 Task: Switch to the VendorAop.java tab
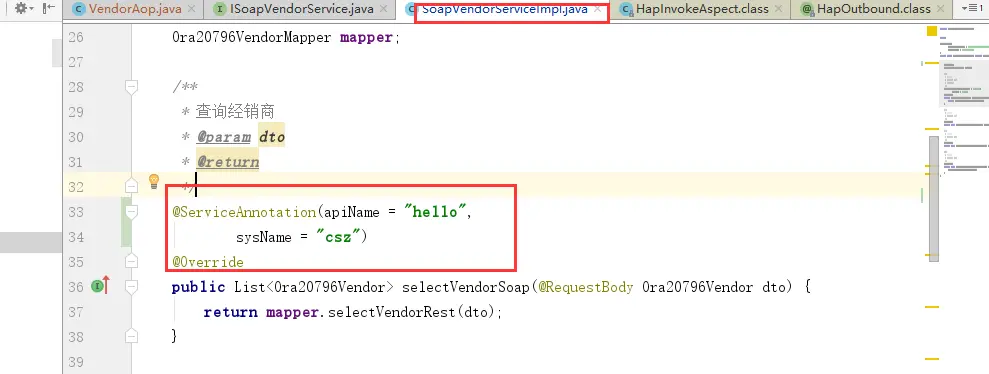pyautogui.click(x=135, y=9)
